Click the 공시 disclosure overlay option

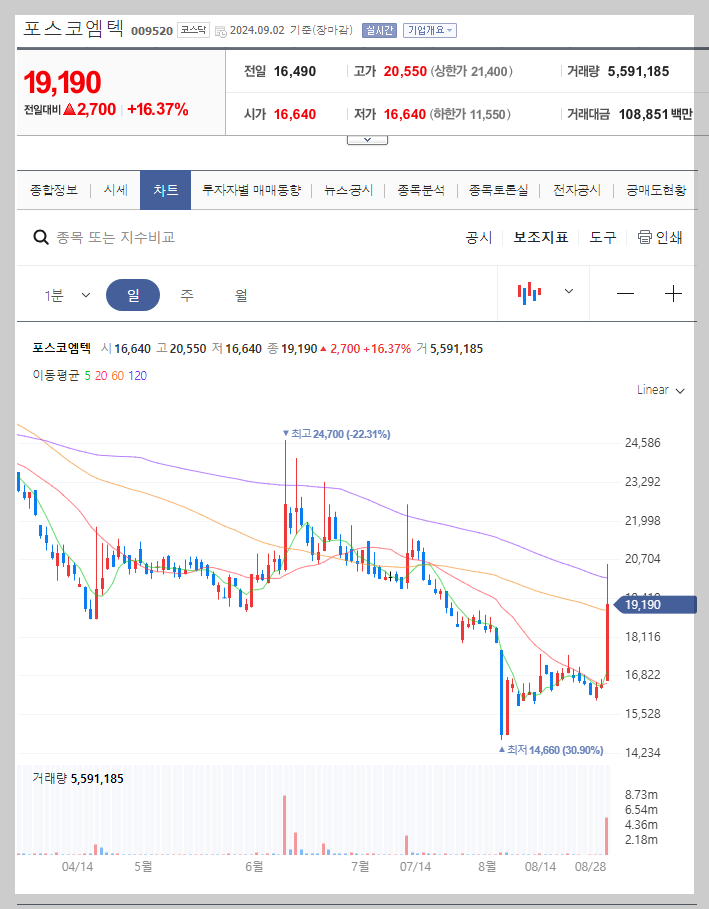pos(479,237)
